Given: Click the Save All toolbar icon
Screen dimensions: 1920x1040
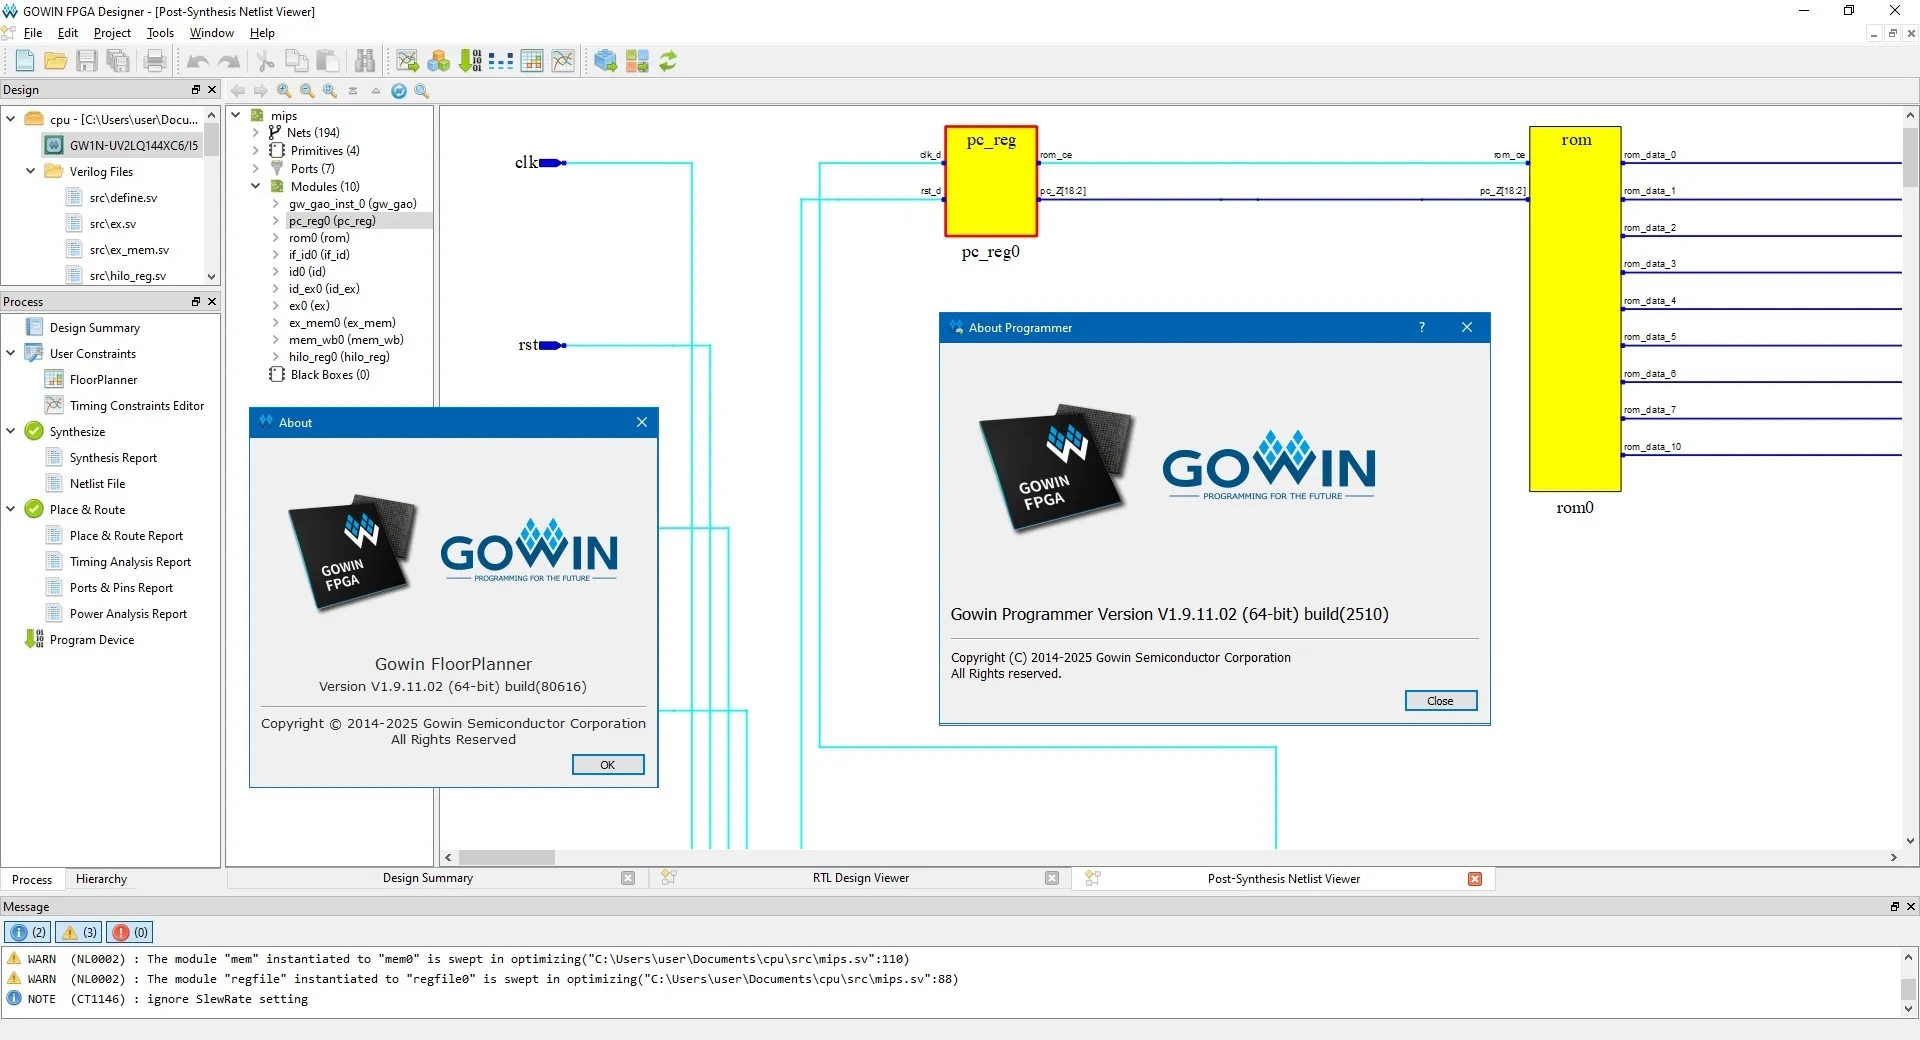Looking at the screenshot, I should tap(118, 61).
